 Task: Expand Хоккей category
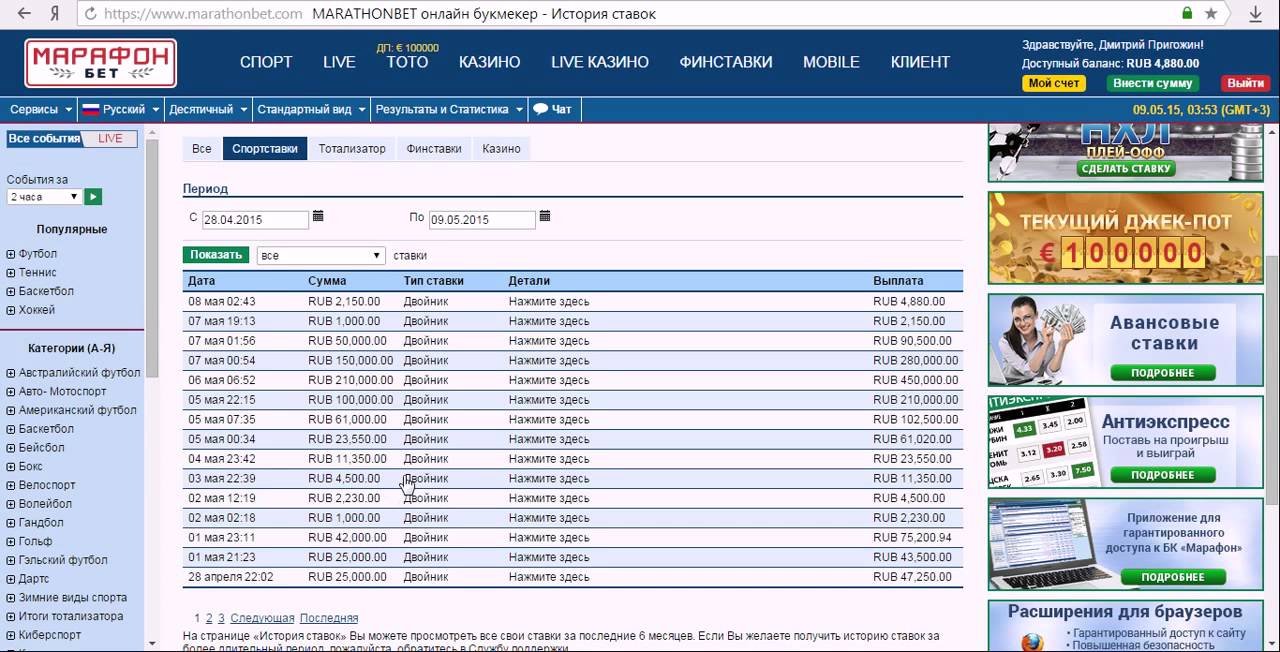[x=11, y=310]
